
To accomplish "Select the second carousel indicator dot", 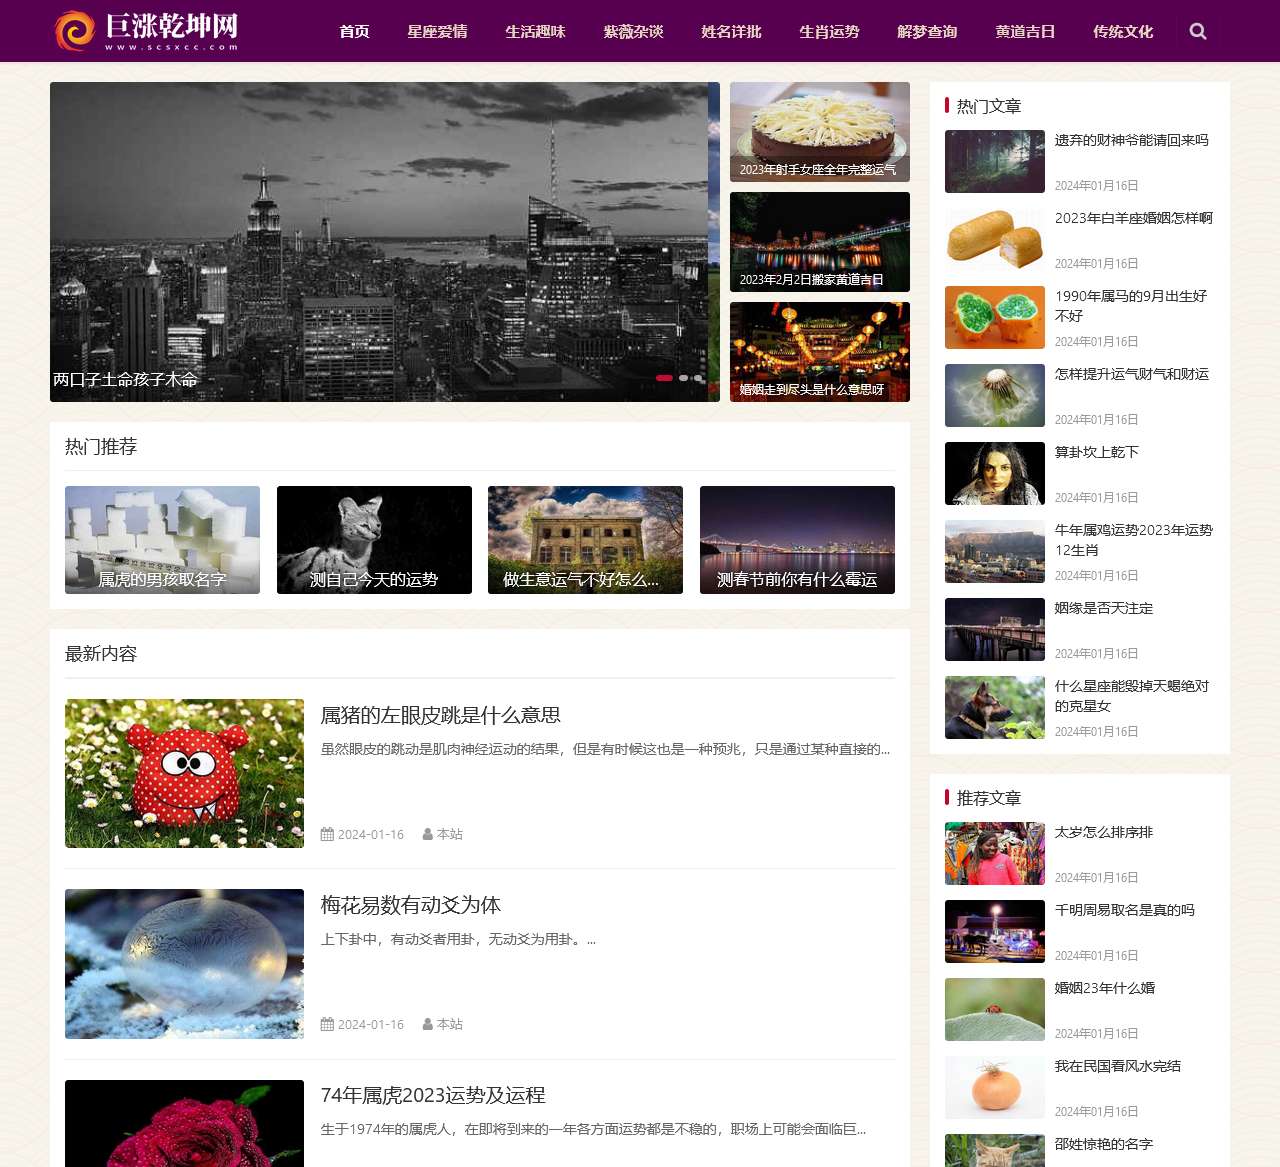I will tap(683, 378).
